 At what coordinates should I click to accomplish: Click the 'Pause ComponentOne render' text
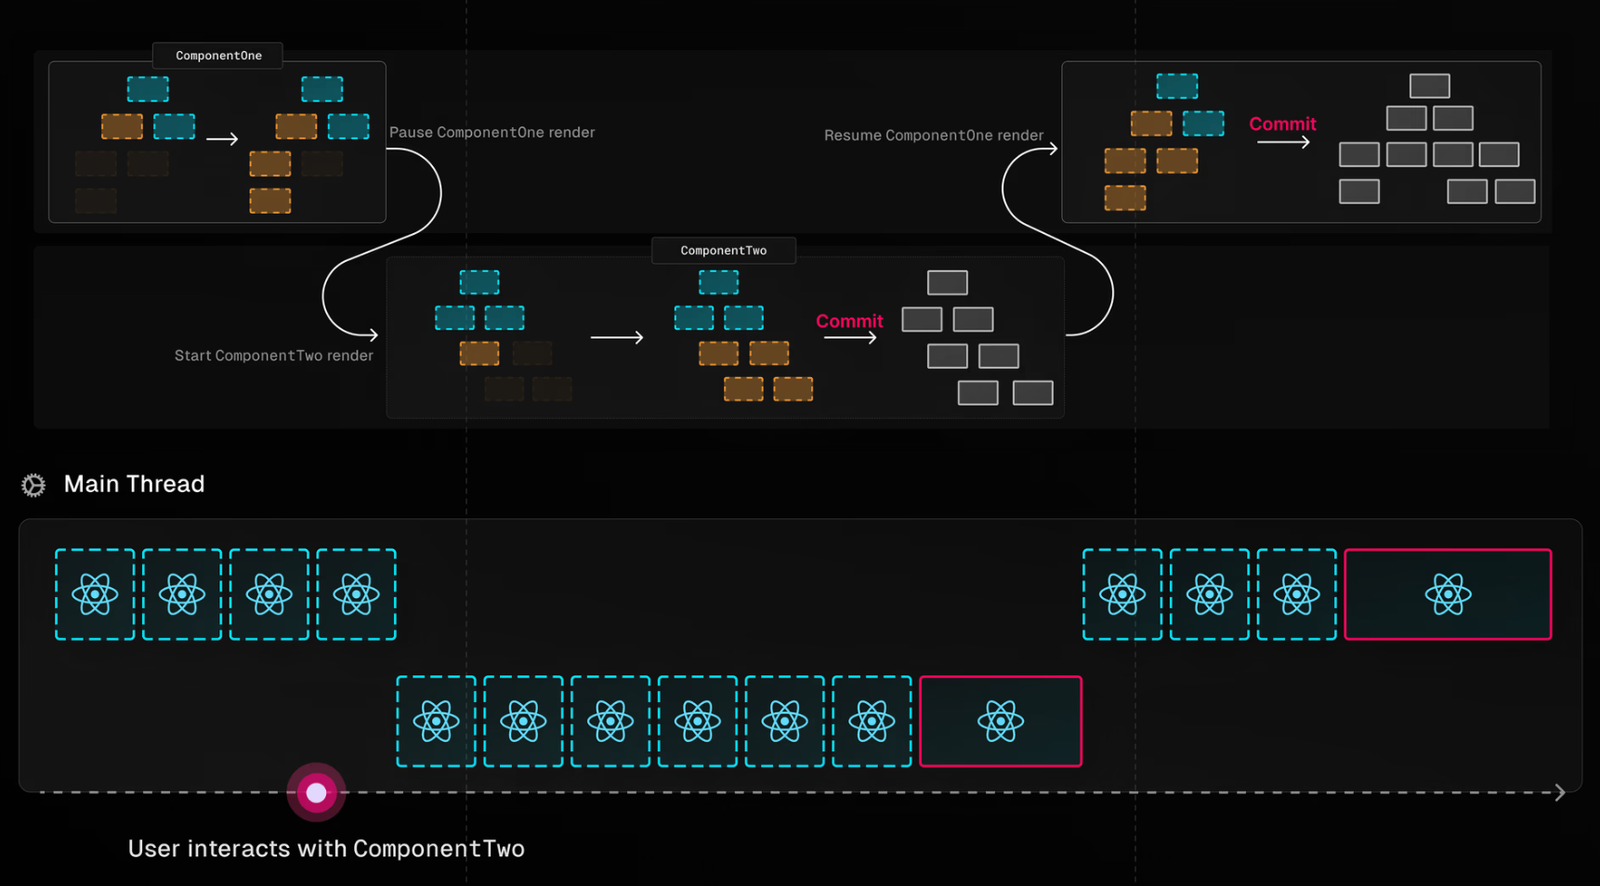pos(492,132)
